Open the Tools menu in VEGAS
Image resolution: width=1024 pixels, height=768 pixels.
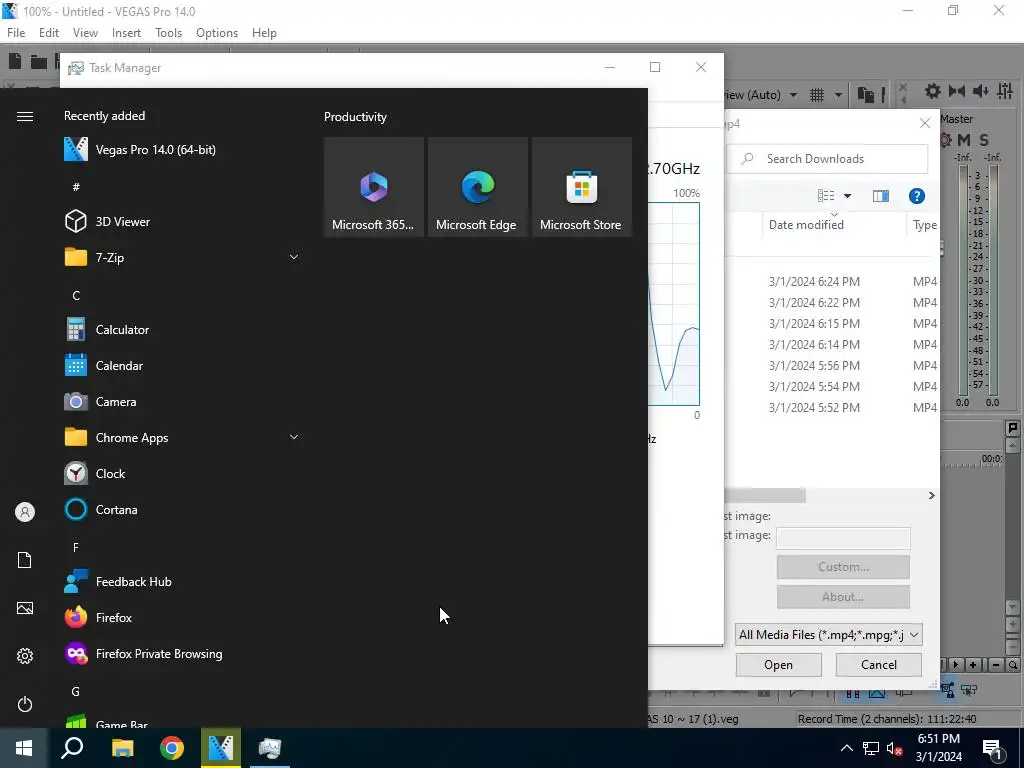pyautogui.click(x=168, y=33)
